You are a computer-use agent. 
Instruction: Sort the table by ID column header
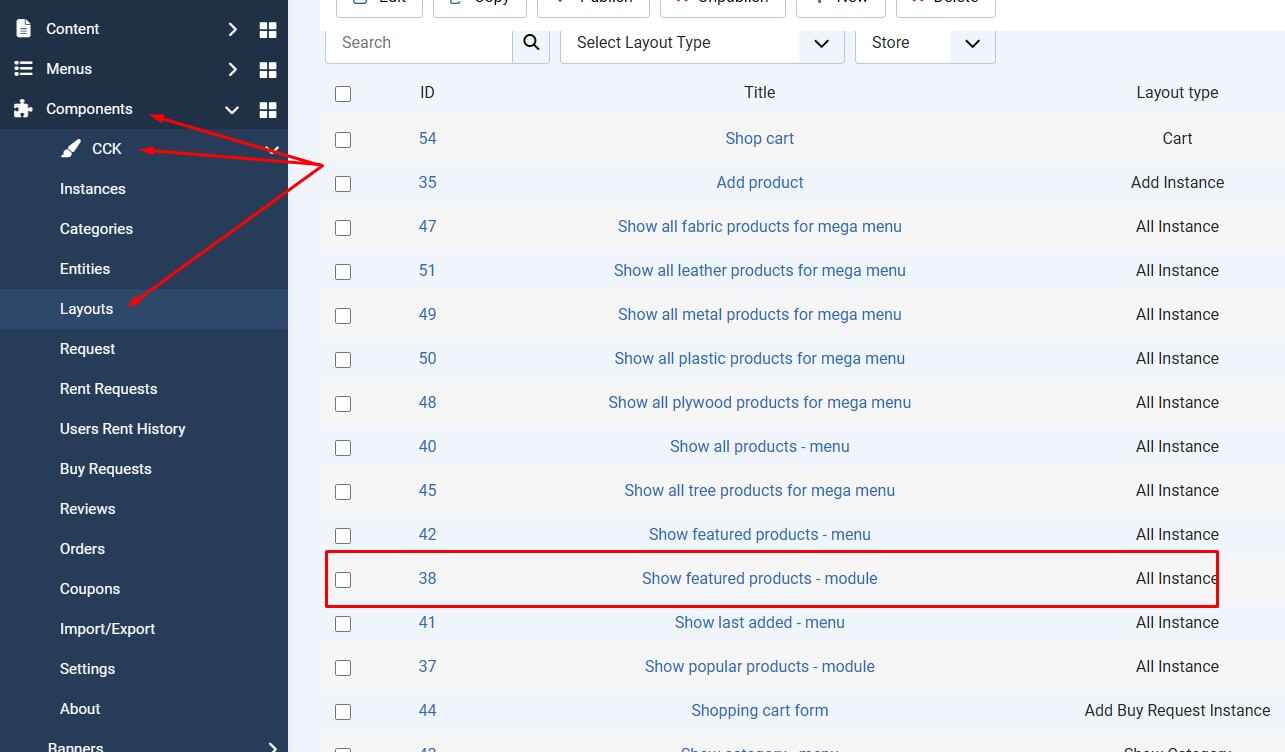tap(427, 93)
